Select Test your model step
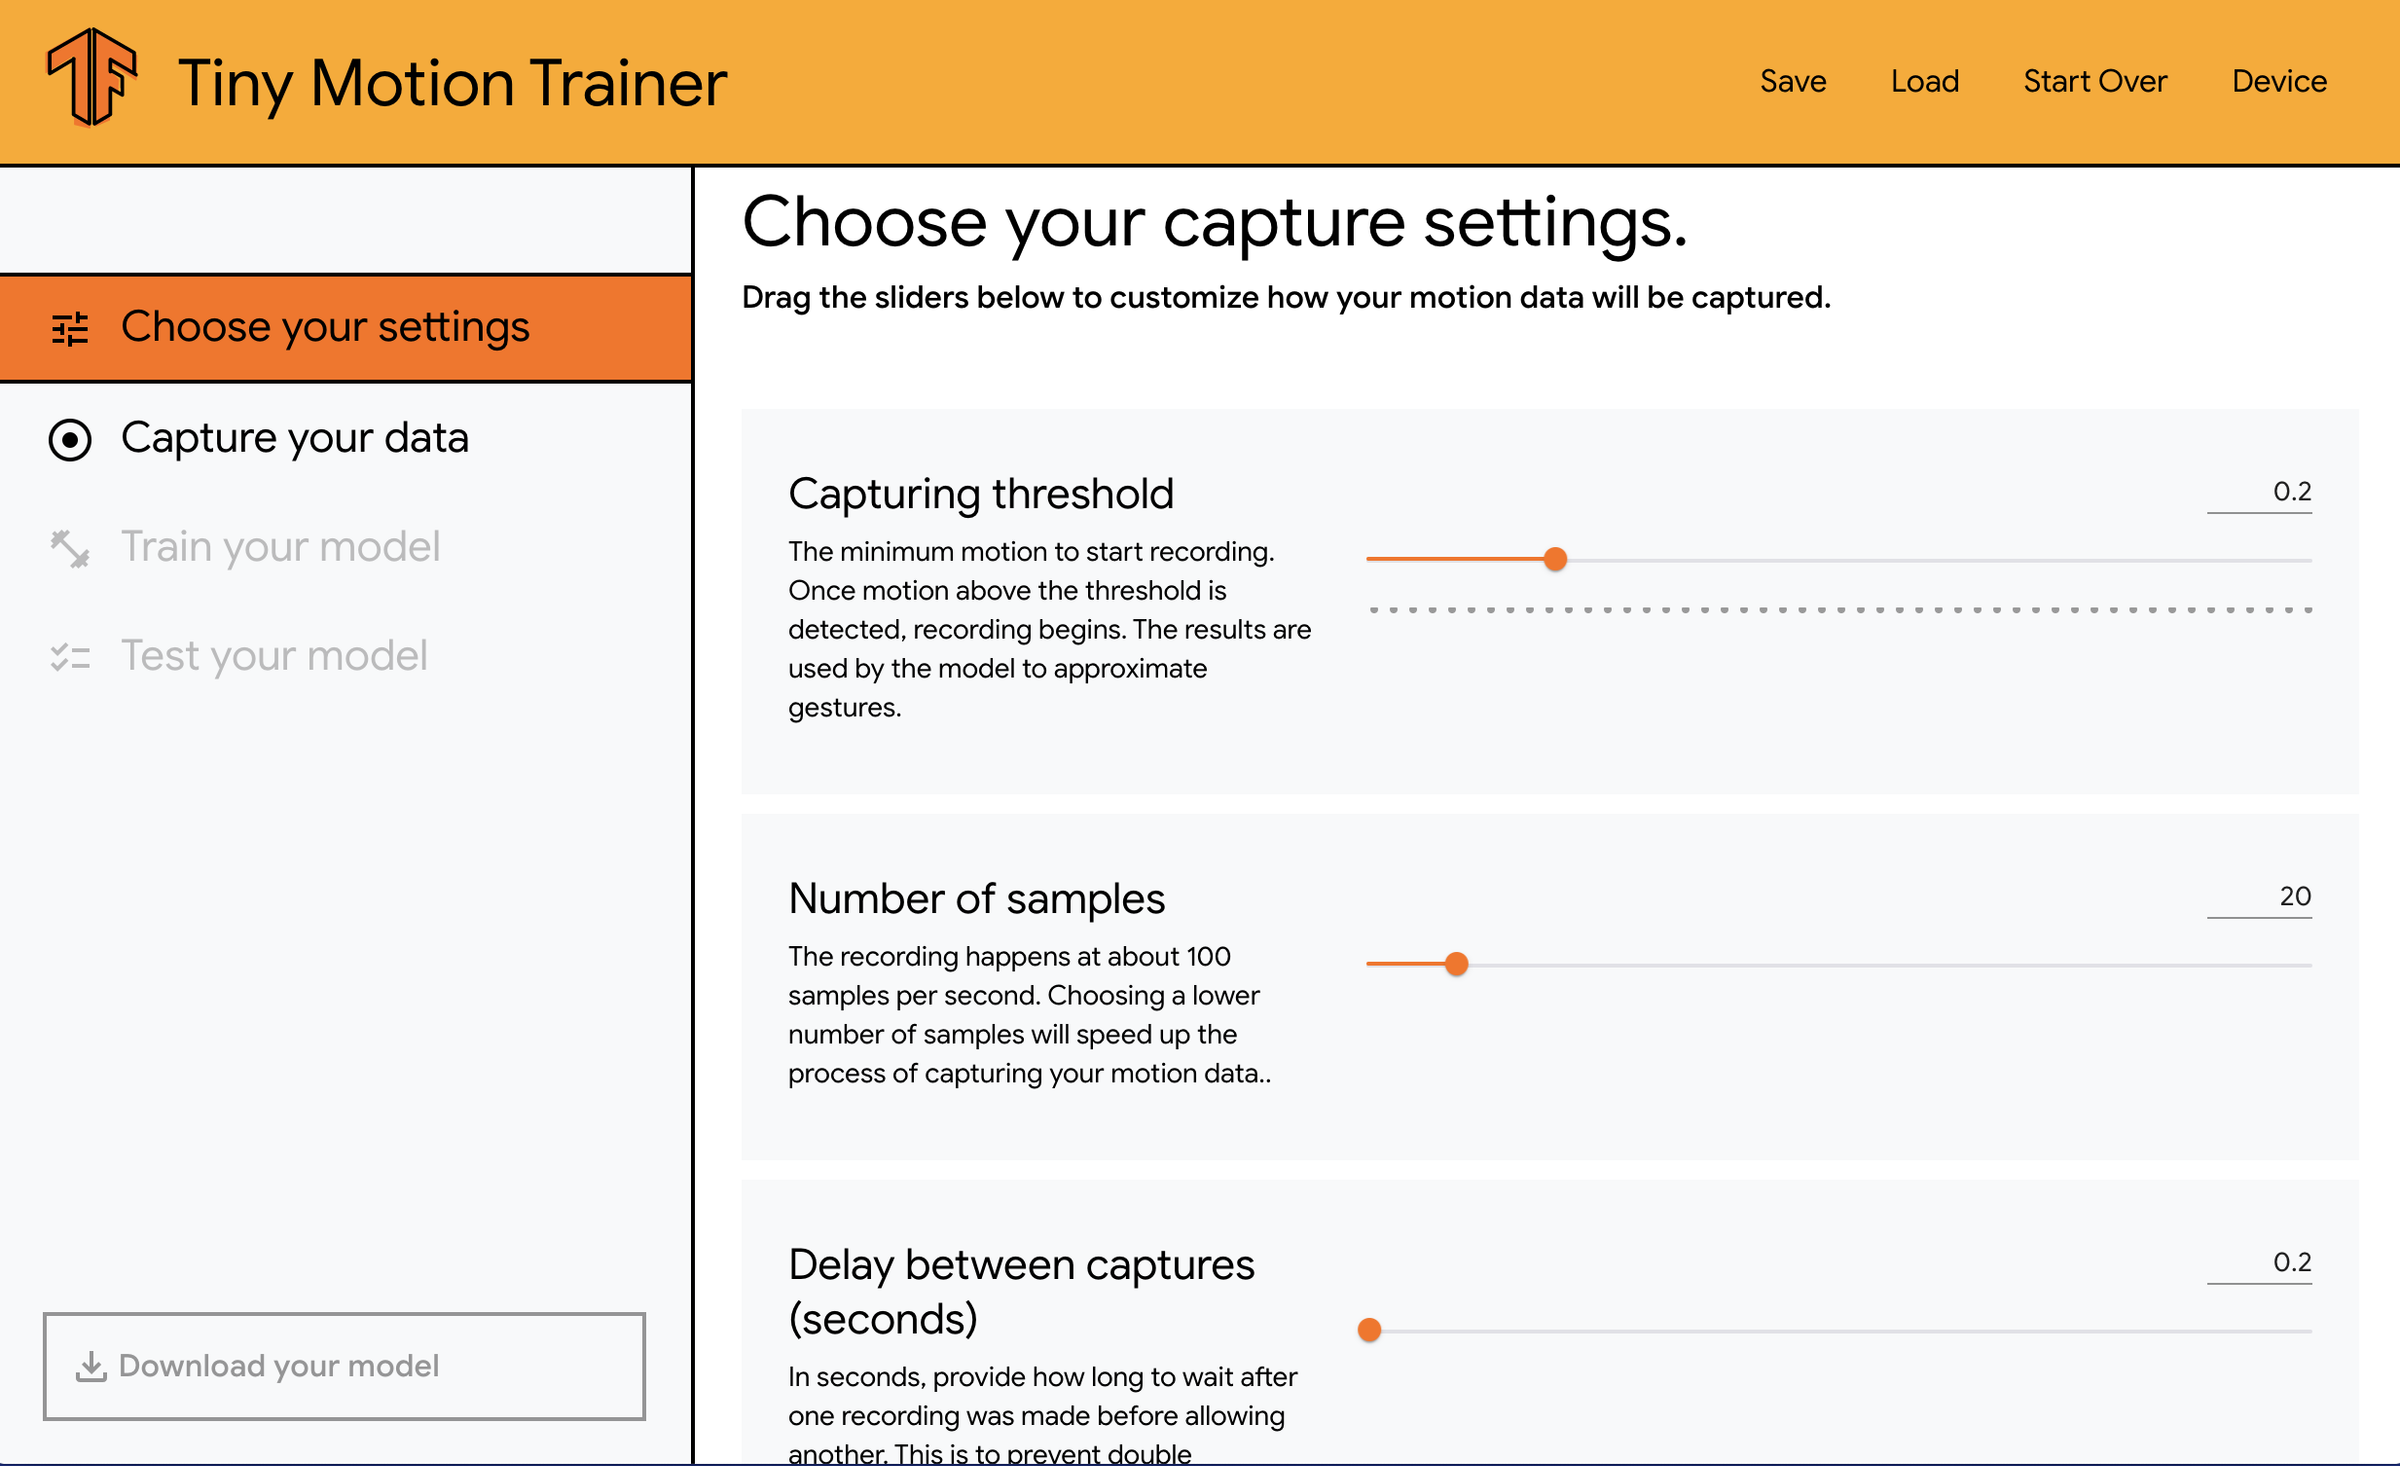This screenshot has height=1466, width=2400. (x=274, y=656)
